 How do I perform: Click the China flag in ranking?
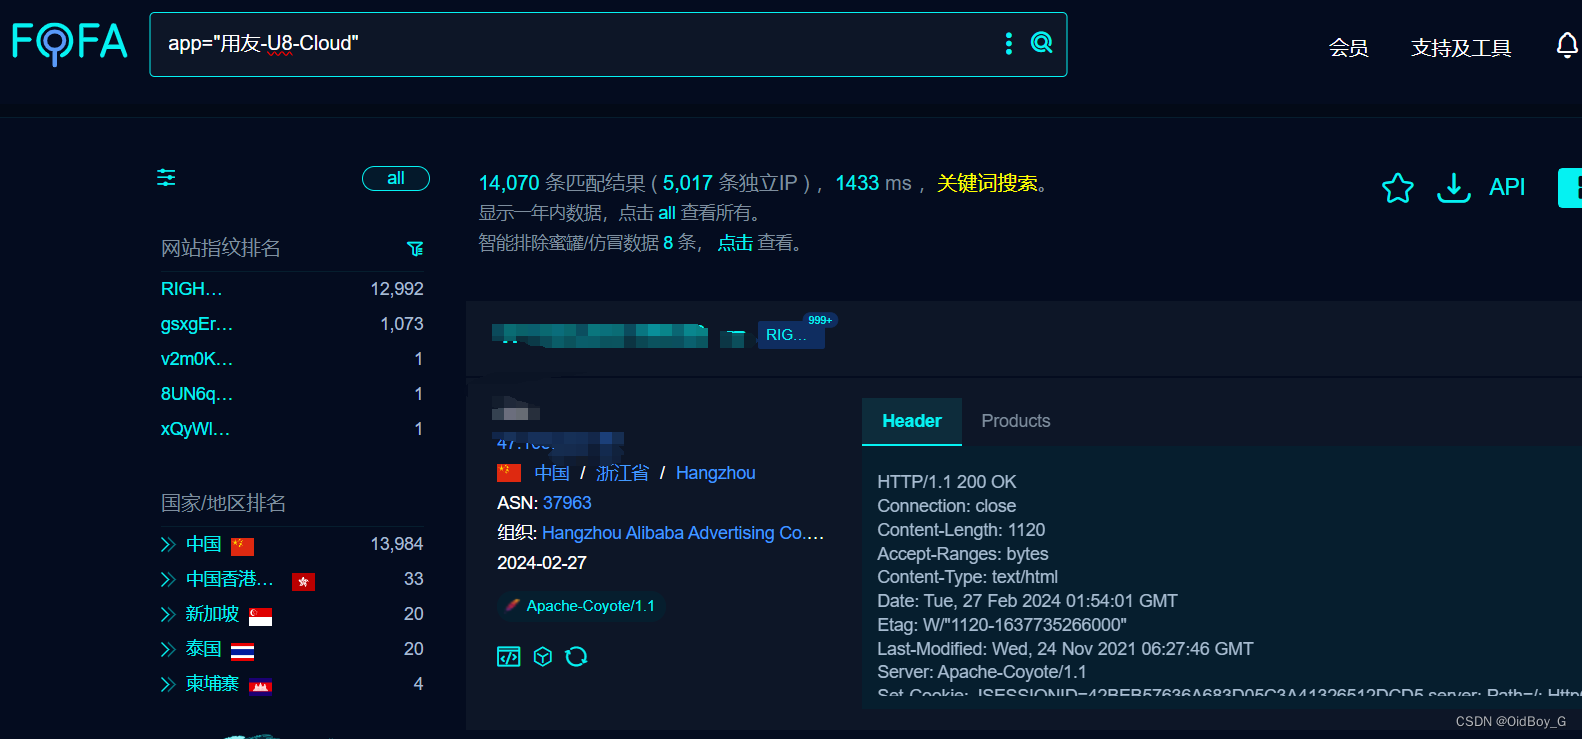coord(242,546)
